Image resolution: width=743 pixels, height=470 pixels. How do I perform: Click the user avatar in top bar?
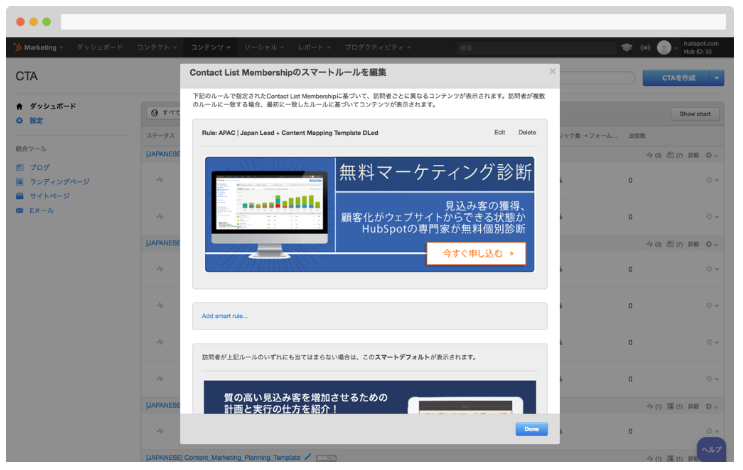click(664, 47)
